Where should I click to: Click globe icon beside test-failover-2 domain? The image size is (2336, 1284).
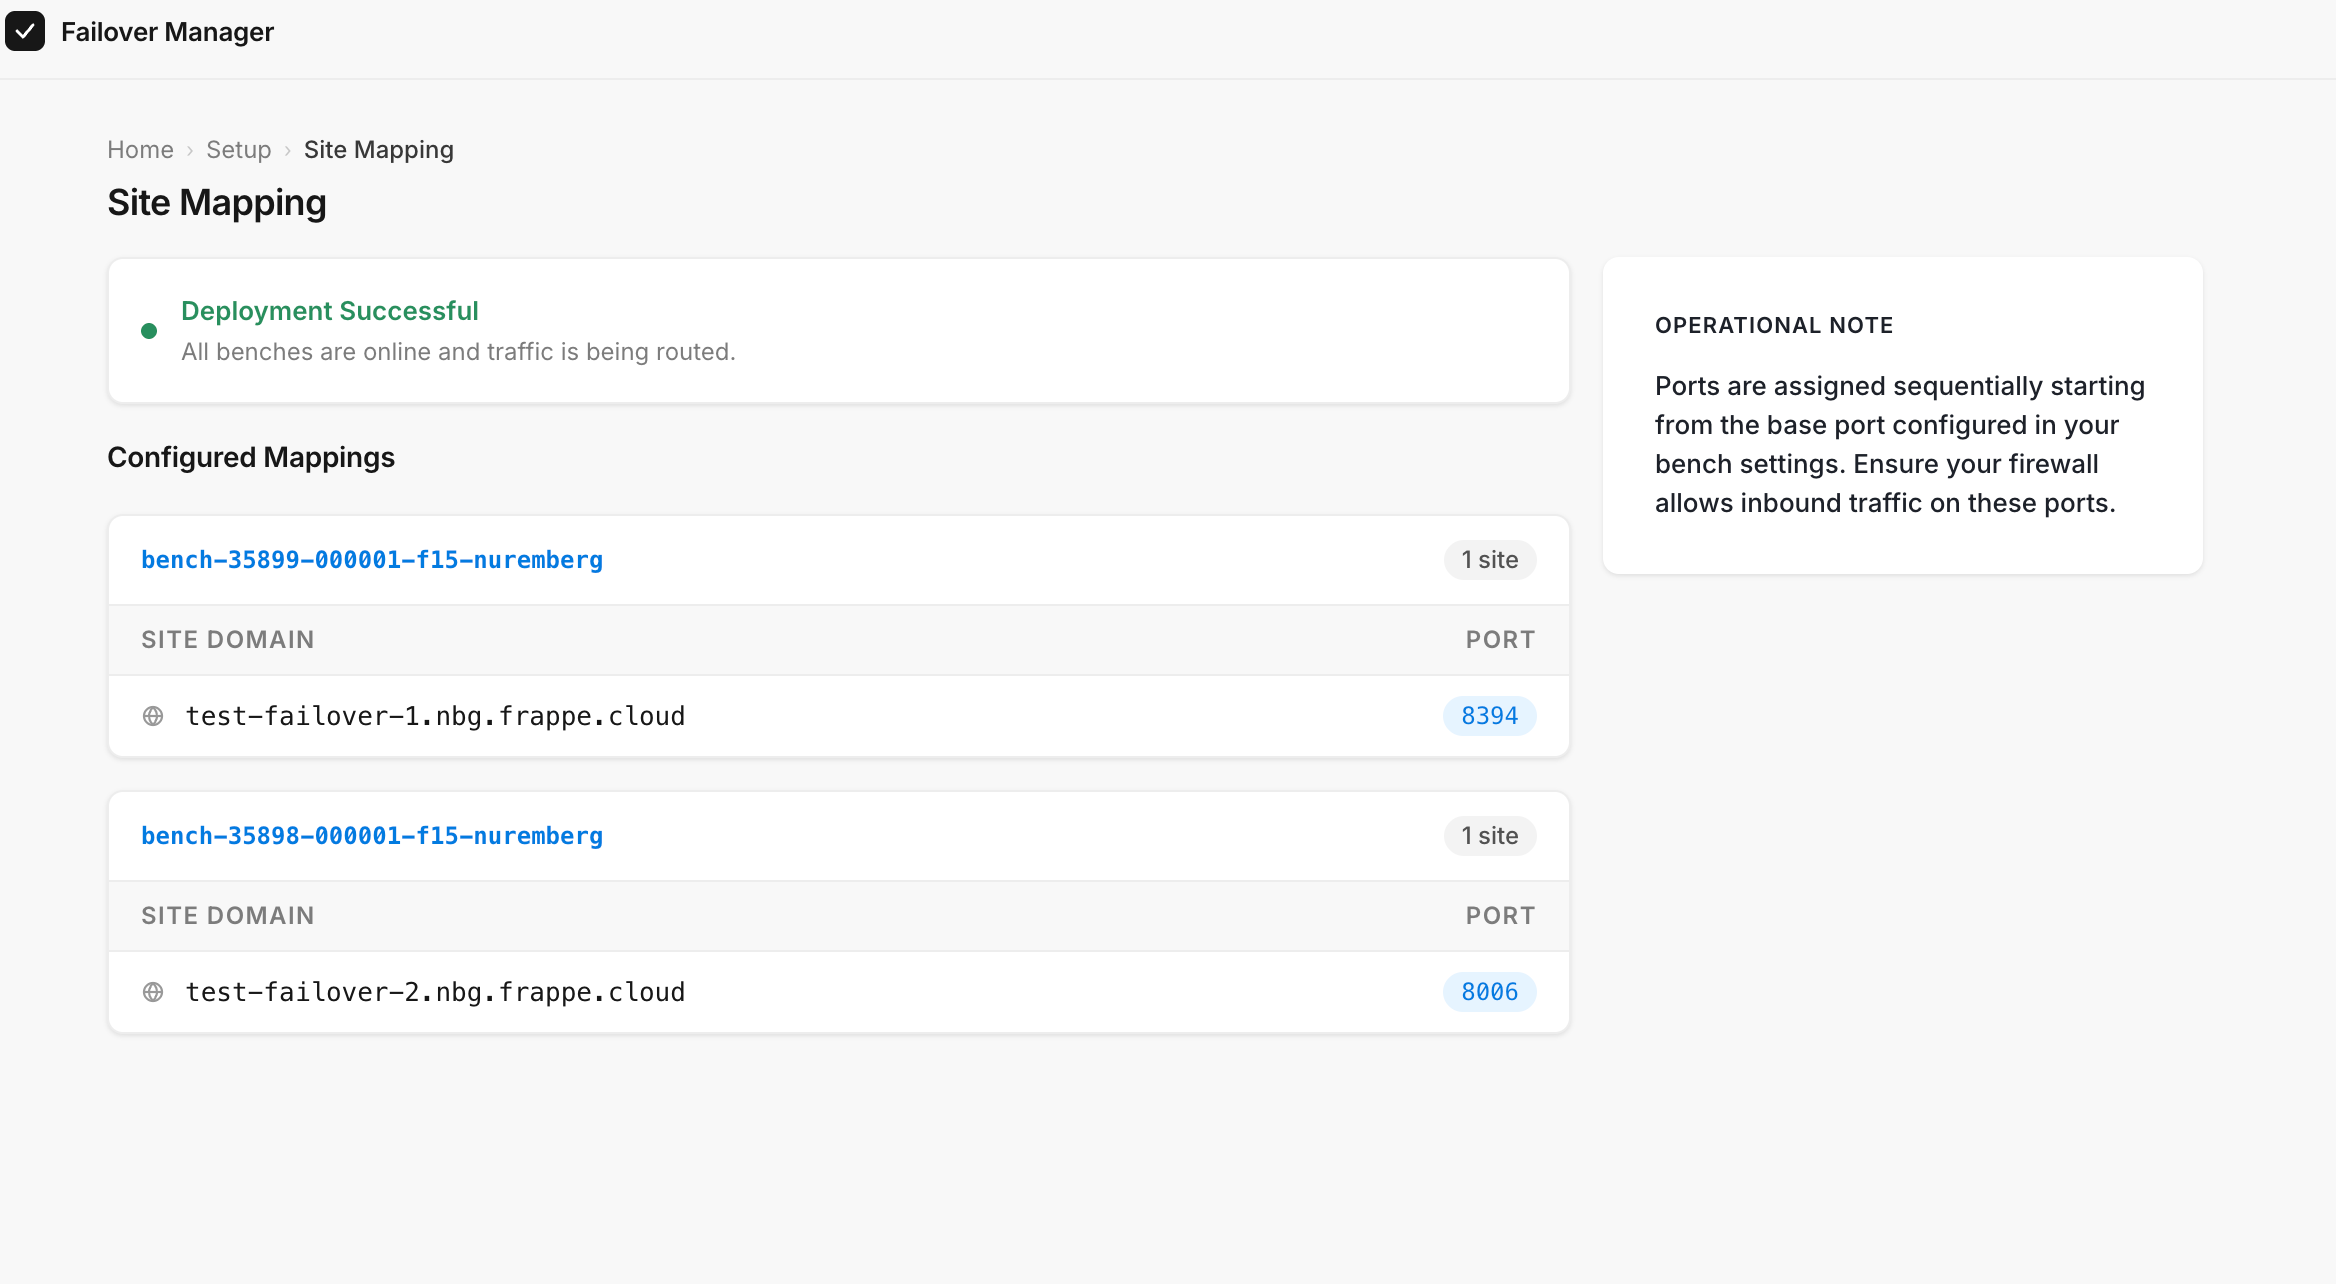[x=153, y=992]
